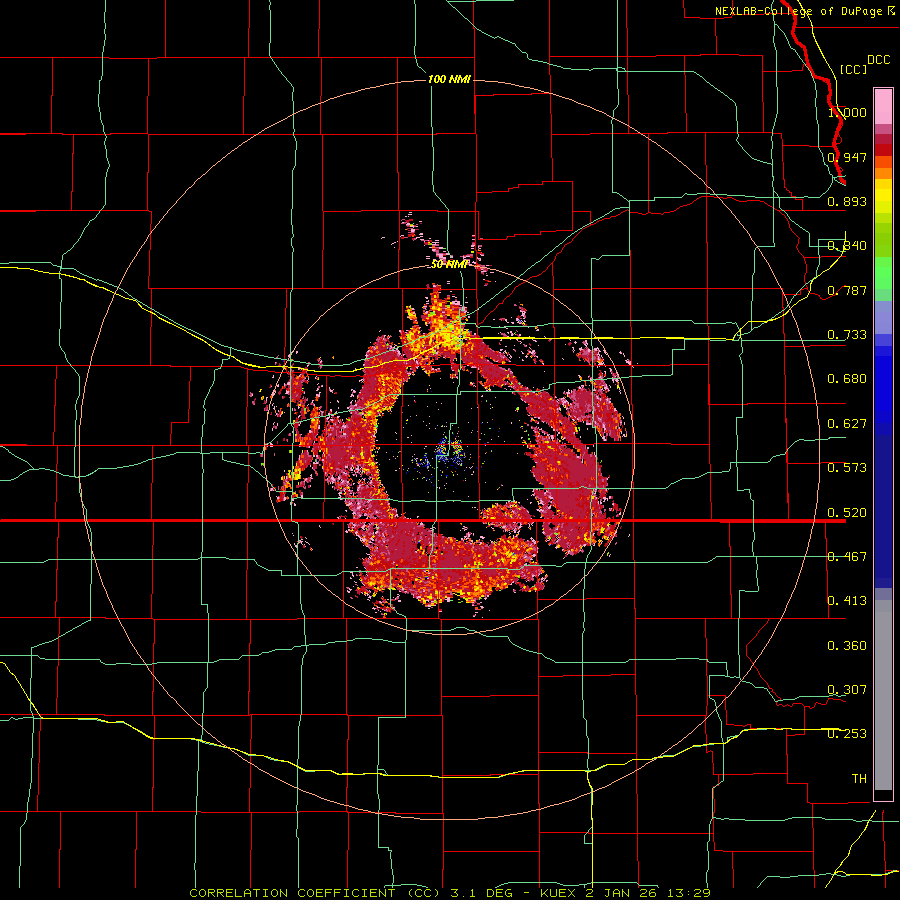Select the 0.360 scale value
900x900 pixels.
pos(847,646)
